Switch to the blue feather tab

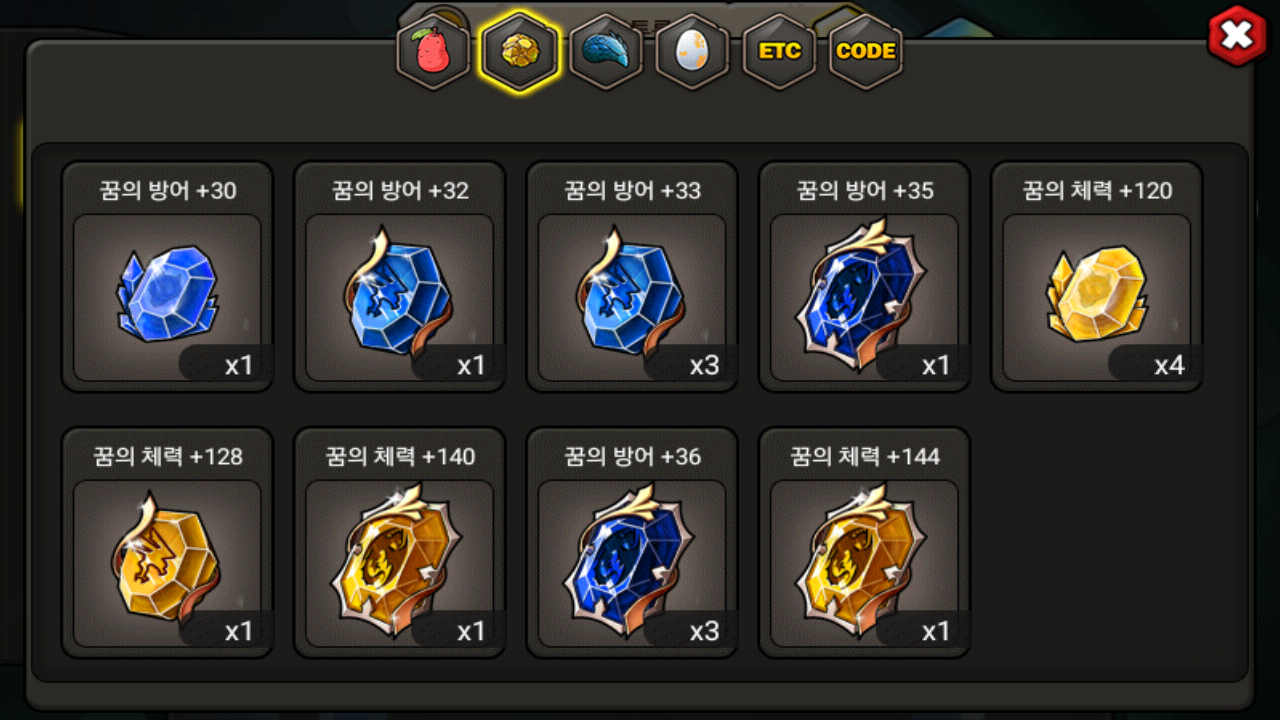click(x=606, y=52)
